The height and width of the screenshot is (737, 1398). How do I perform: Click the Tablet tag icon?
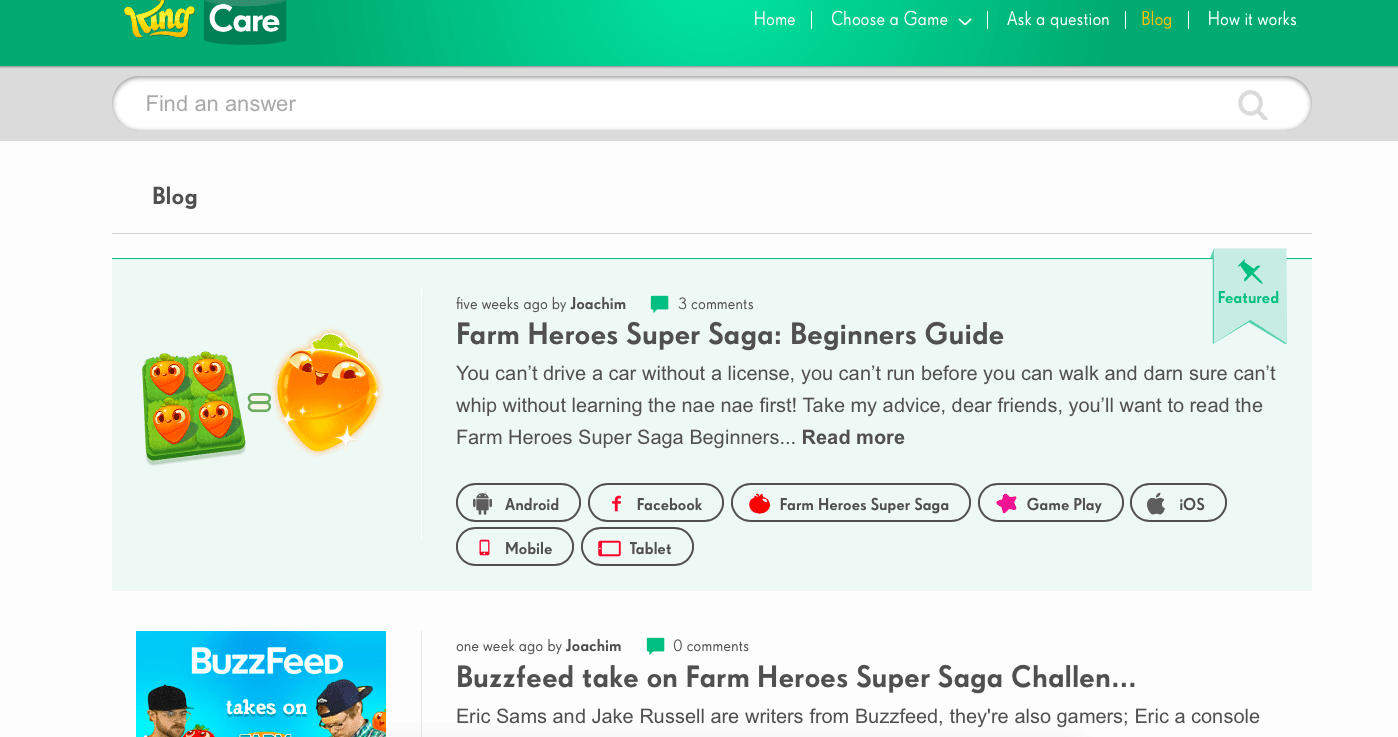[x=609, y=548]
